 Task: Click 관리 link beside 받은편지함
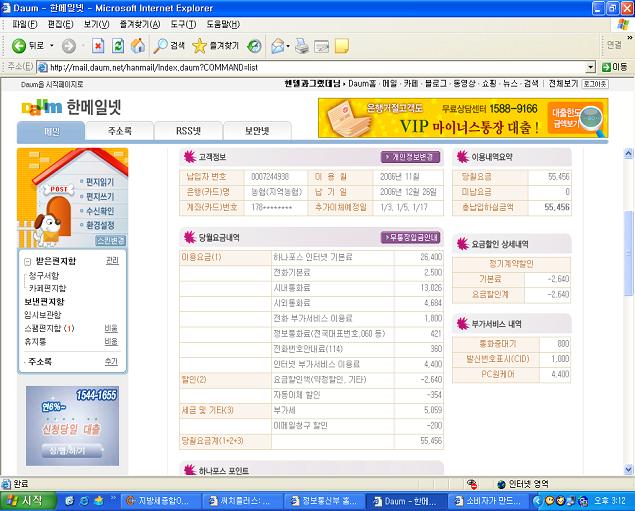pos(112,261)
